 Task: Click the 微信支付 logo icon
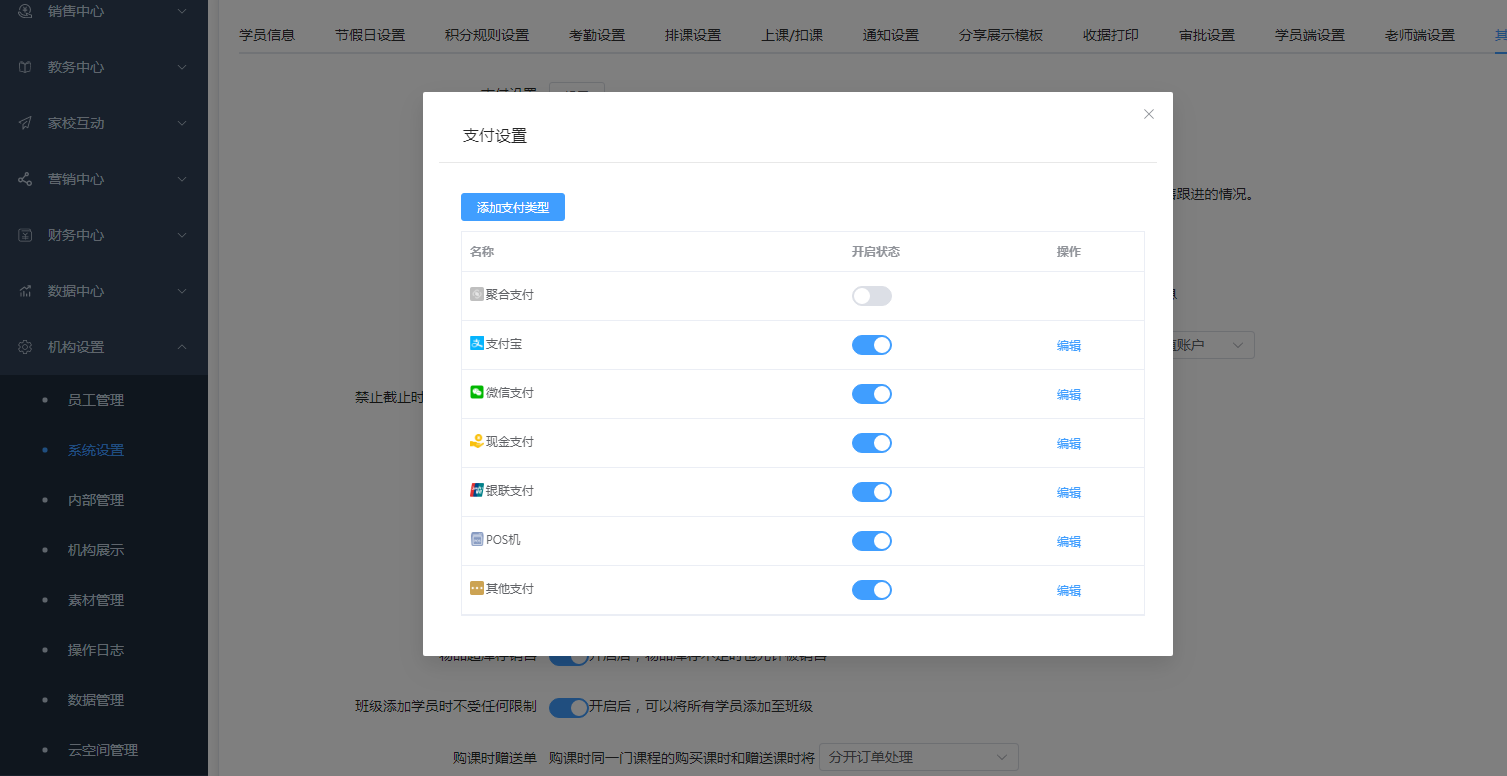click(x=477, y=392)
